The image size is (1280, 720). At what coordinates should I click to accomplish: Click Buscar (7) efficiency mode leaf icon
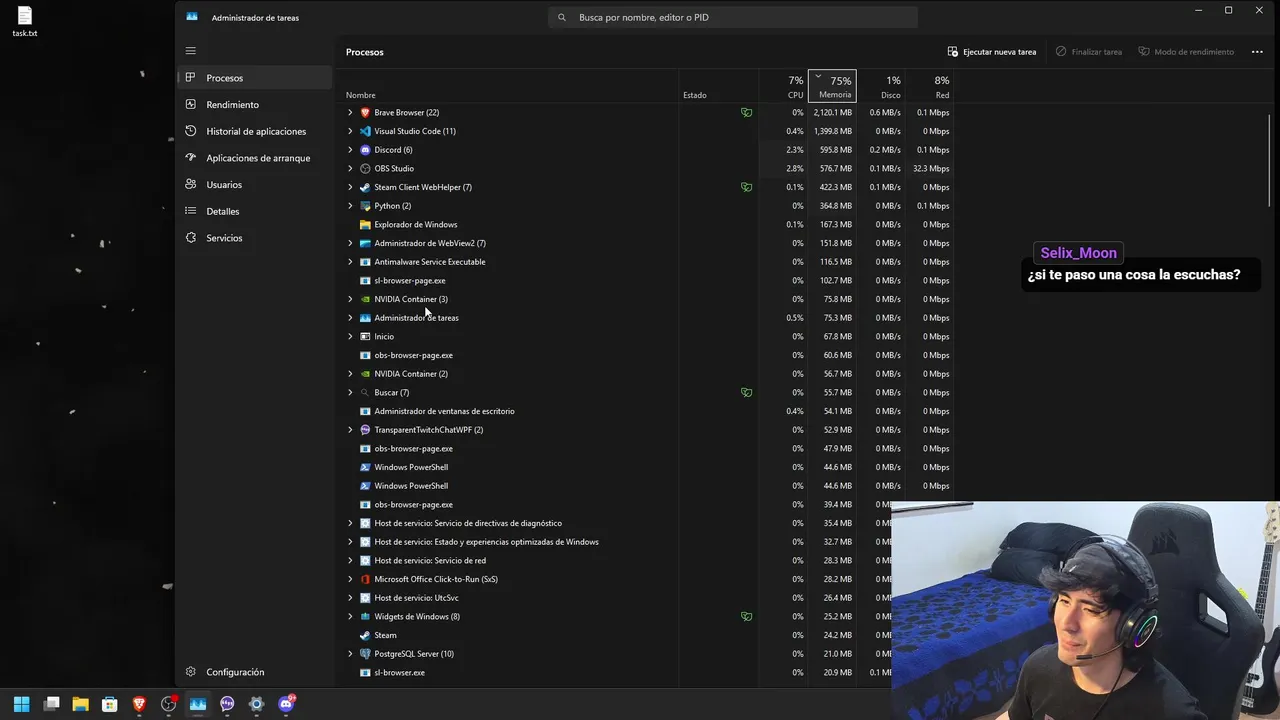(746, 392)
